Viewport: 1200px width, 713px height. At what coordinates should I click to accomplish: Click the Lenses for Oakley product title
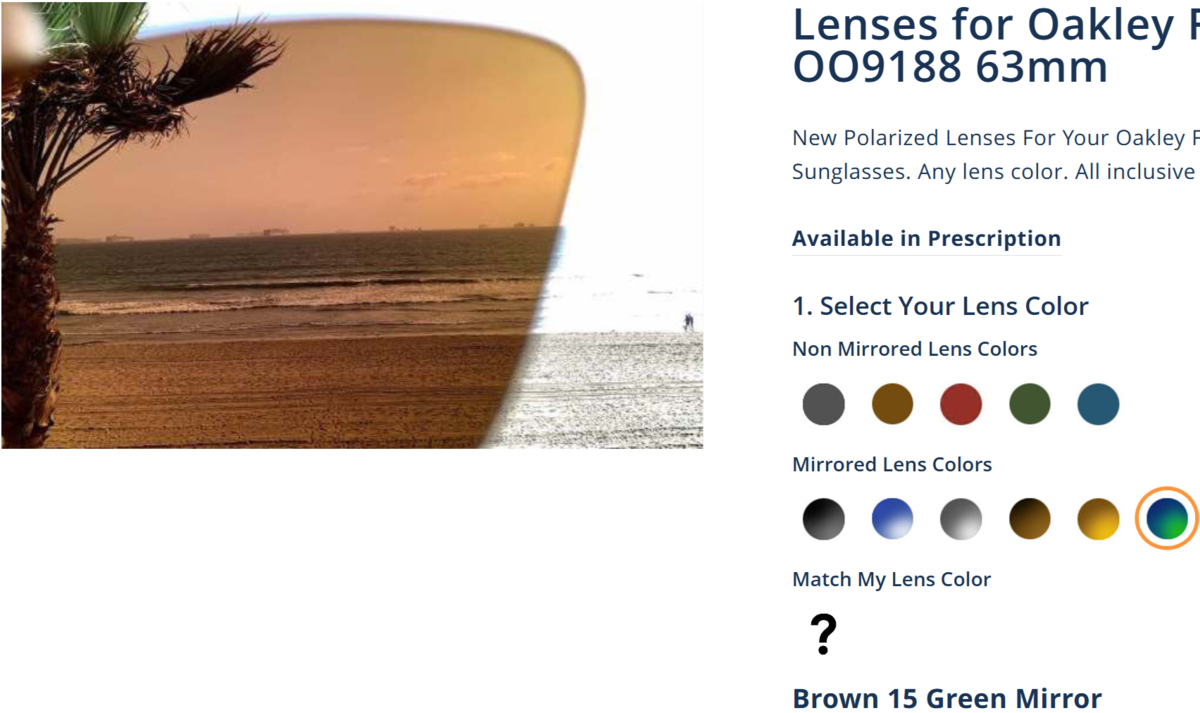pyautogui.click(x=996, y=47)
